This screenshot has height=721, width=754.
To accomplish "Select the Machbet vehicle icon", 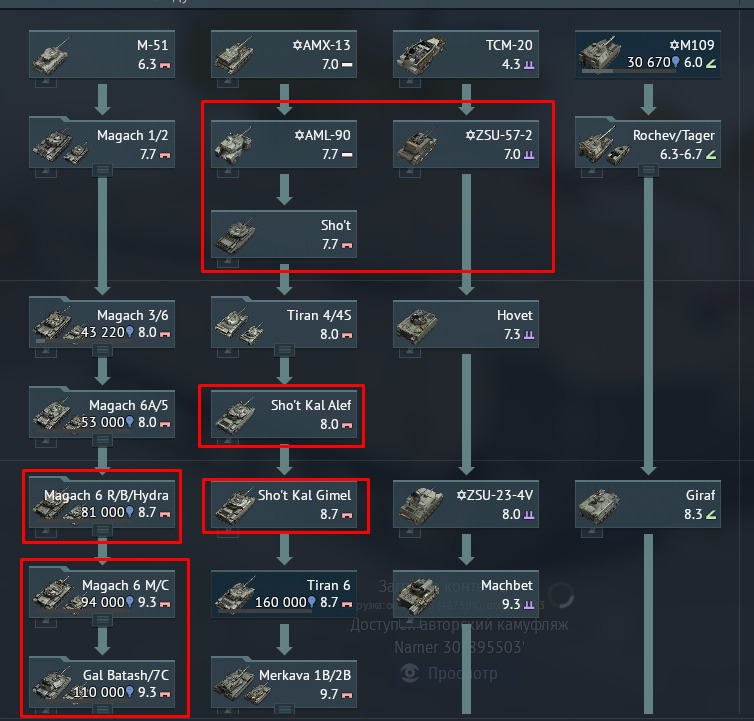I will pyautogui.click(x=418, y=595).
